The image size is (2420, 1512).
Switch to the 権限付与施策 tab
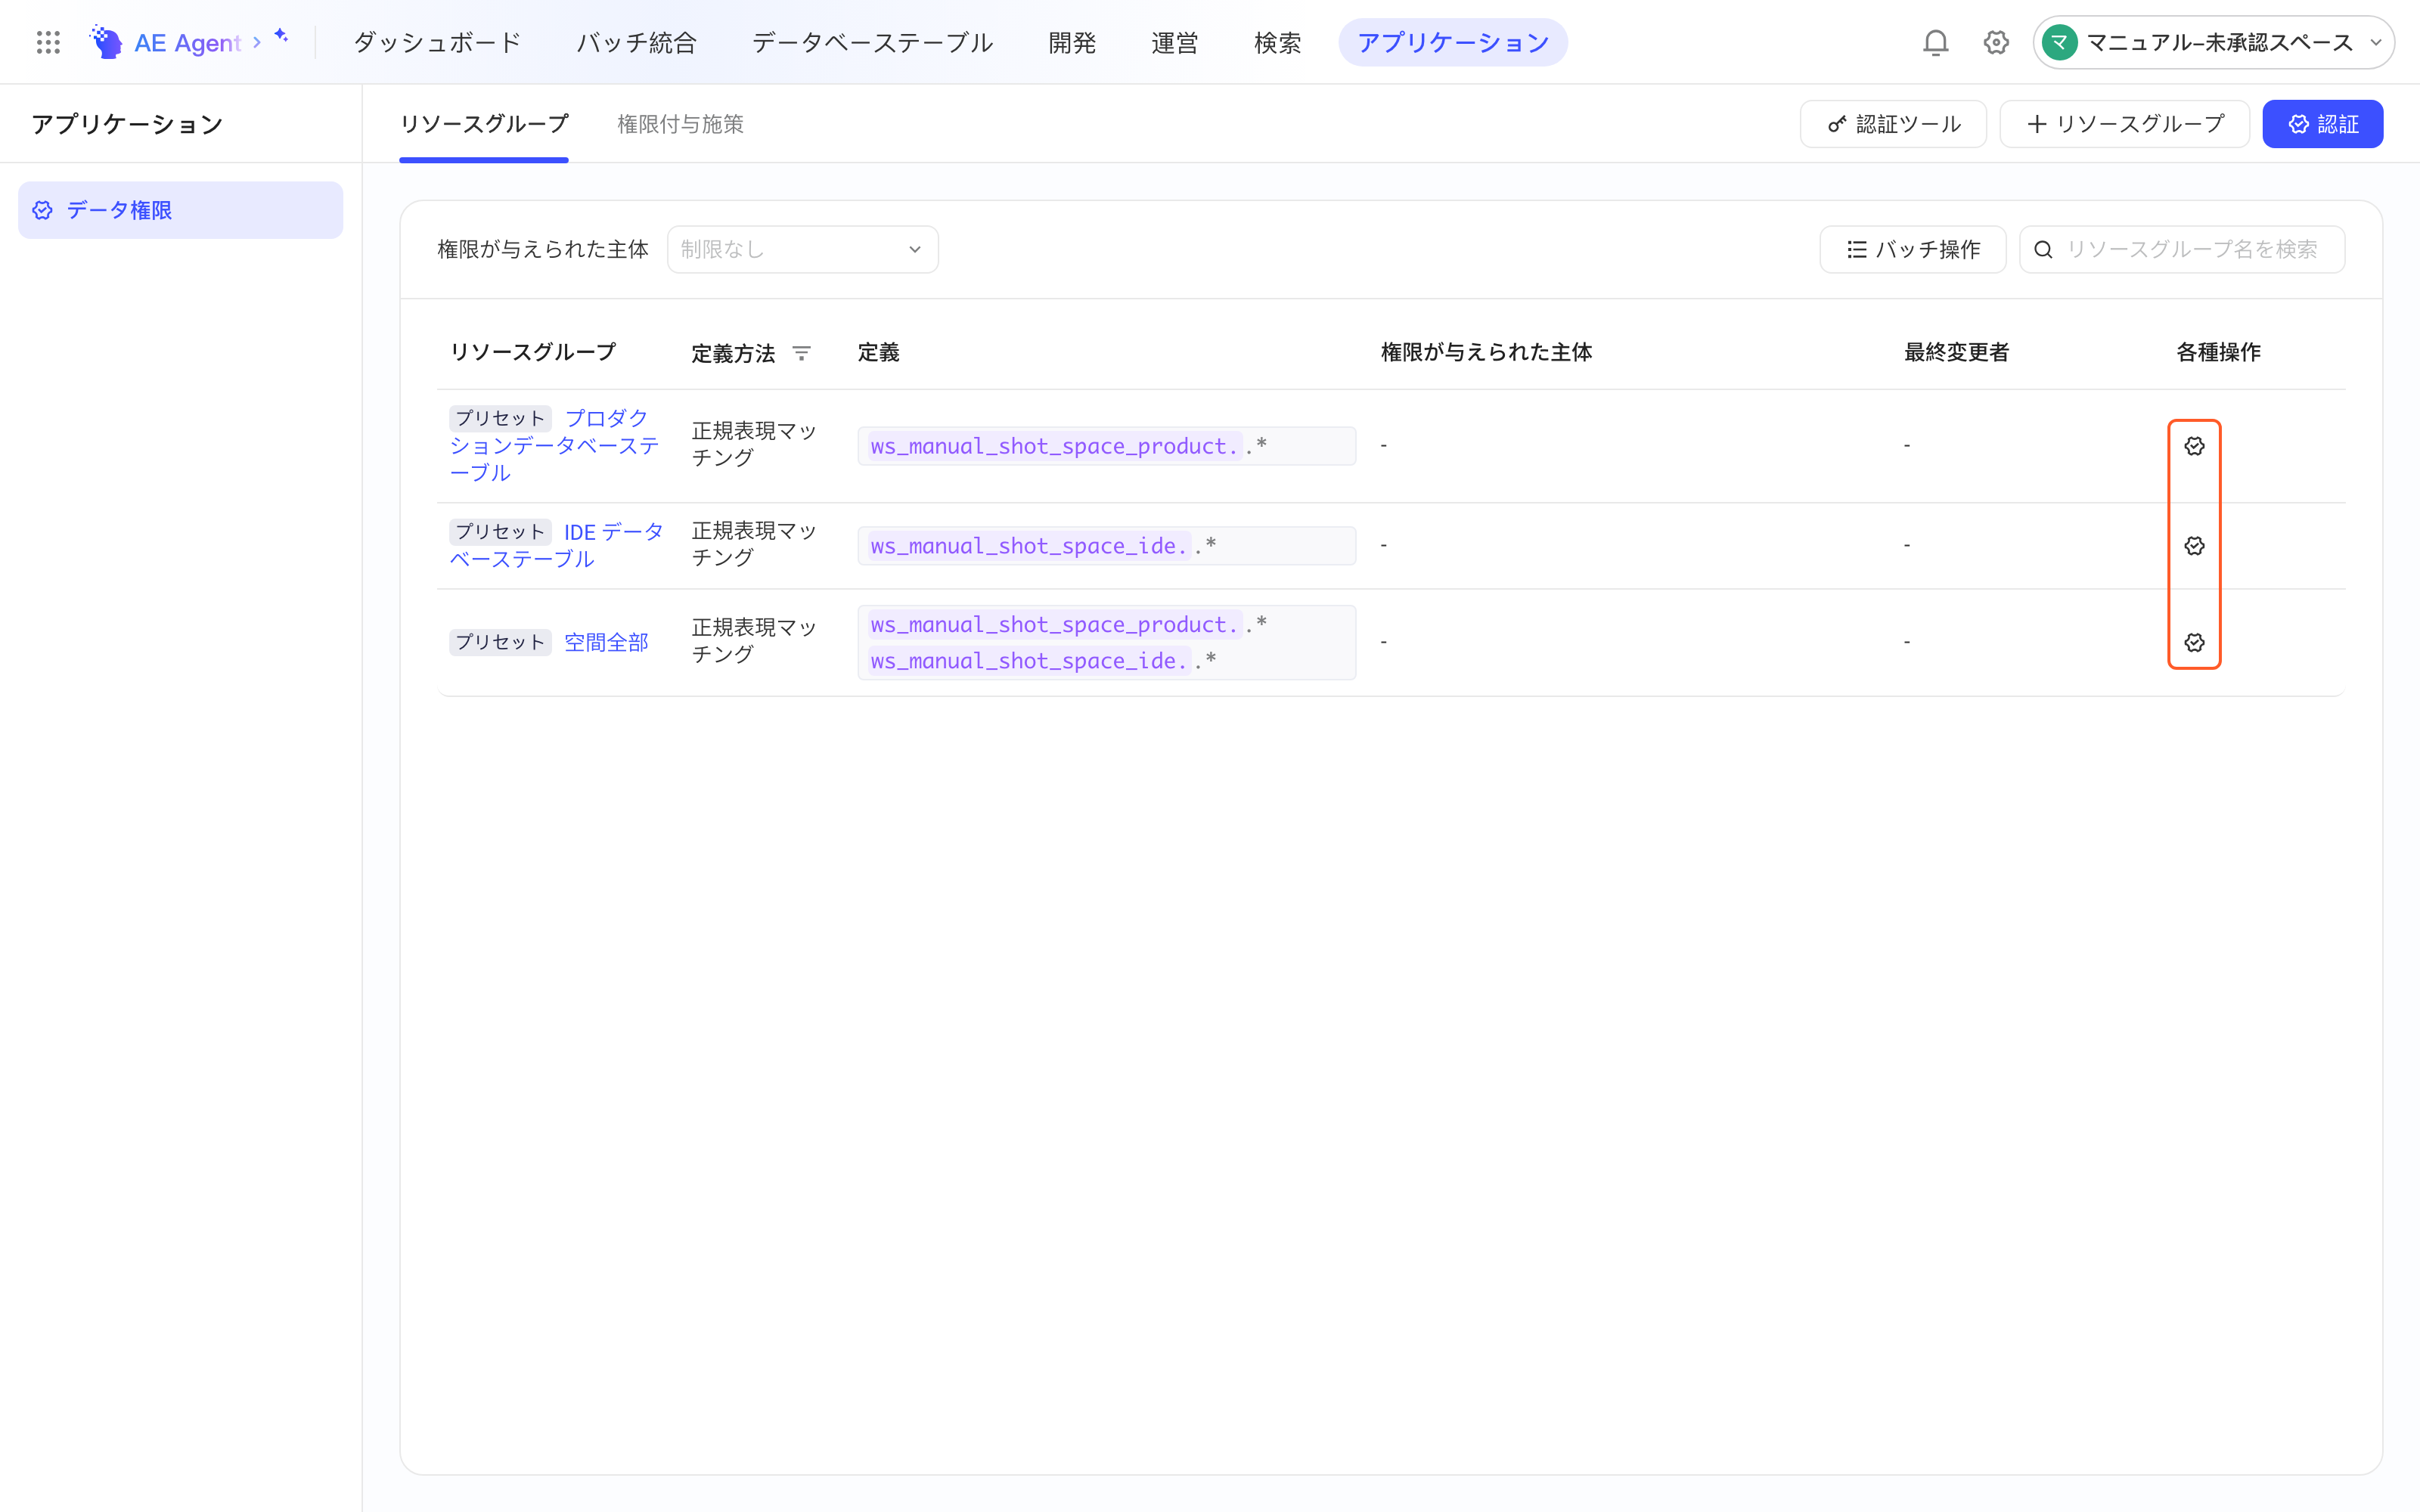[680, 124]
